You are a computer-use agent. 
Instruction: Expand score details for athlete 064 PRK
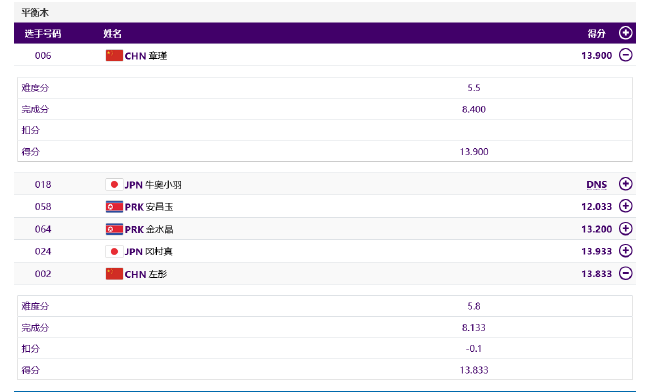tap(626, 228)
